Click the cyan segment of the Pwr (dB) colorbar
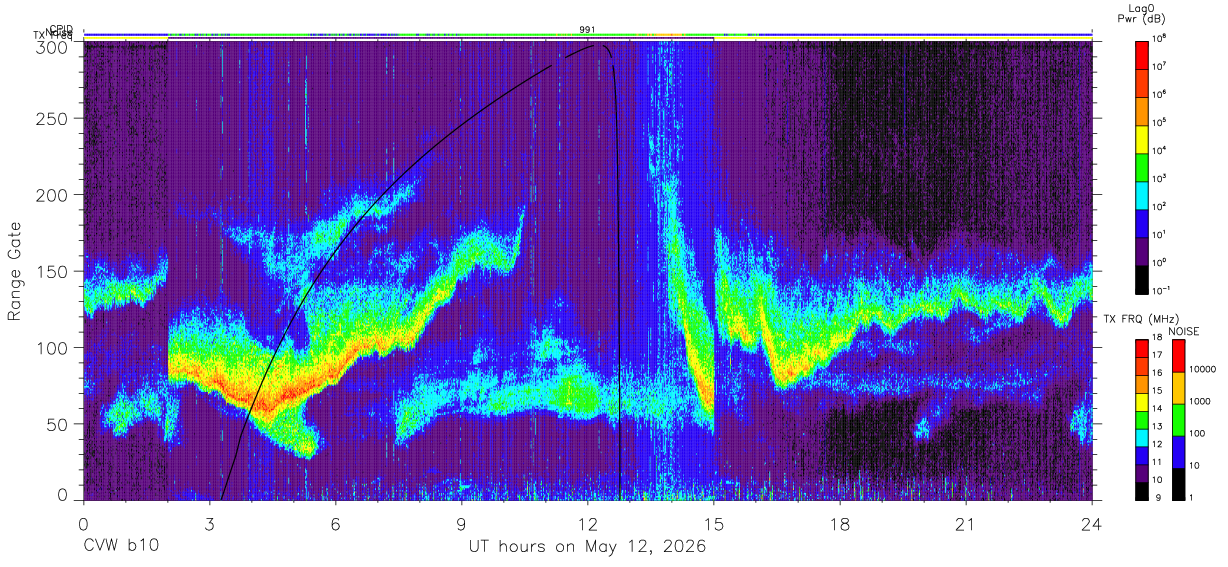The image size is (1228, 567). (x=1142, y=195)
